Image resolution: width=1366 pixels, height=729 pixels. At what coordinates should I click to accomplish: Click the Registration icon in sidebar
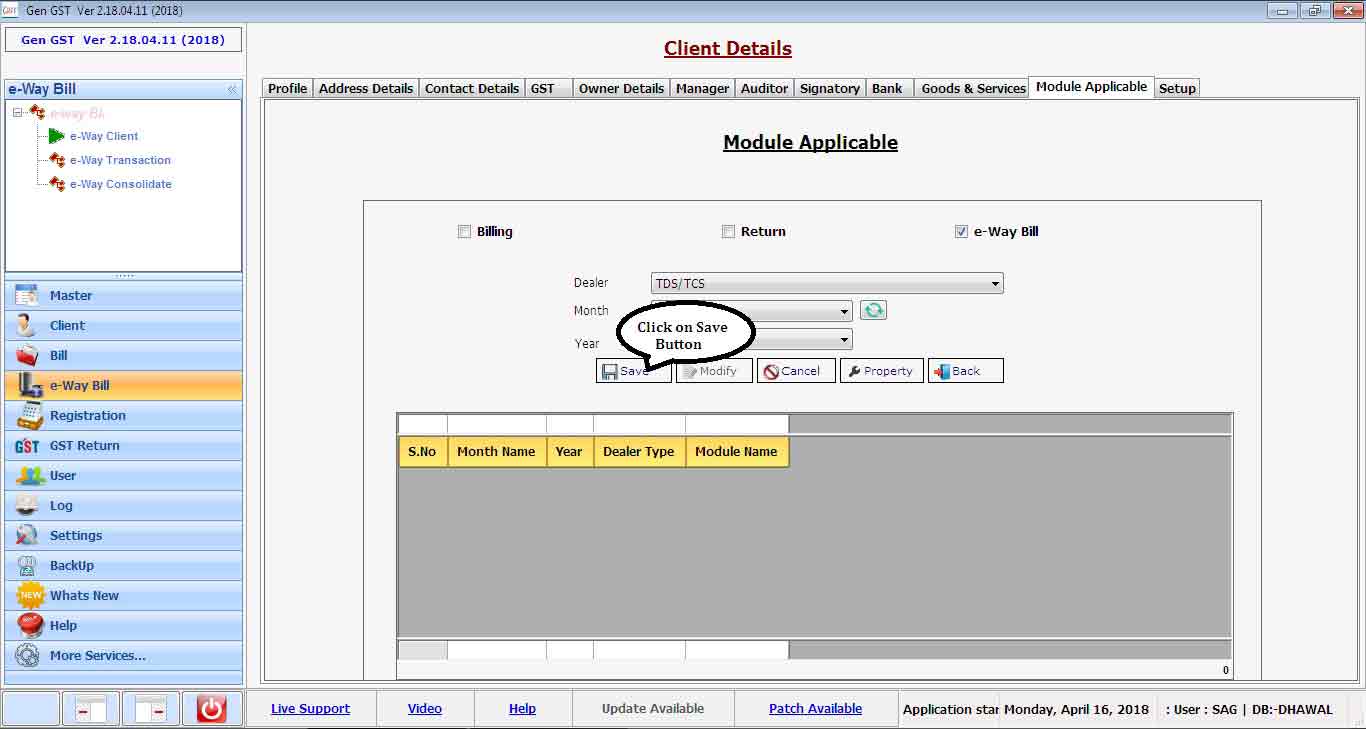click(x=27, y=416)
